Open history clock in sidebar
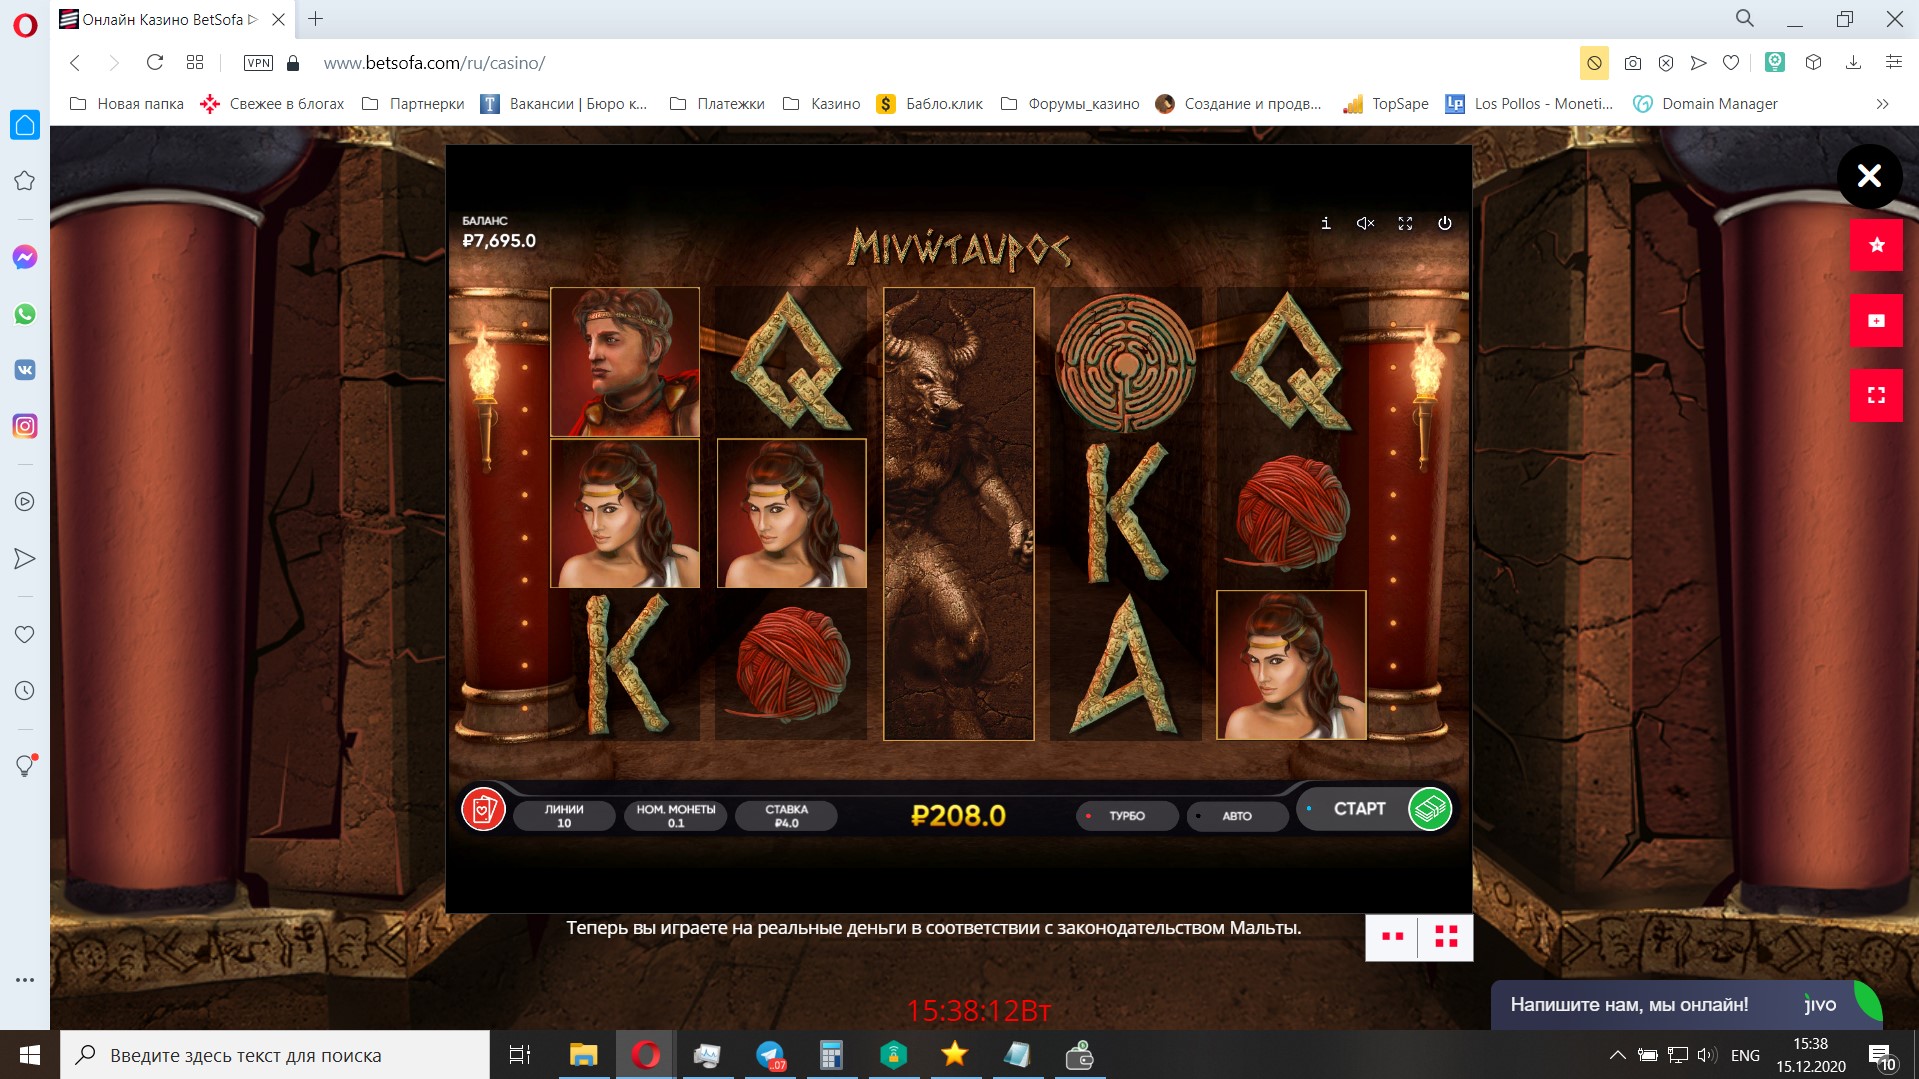Image resolution: width=1919 pixels, height=1079 pixels. coord(25,690)
